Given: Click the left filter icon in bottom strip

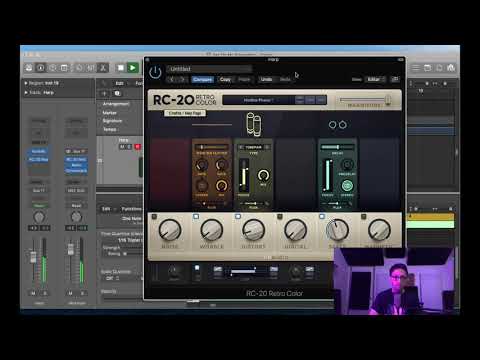Looking at the screenshot, I should (218, 269).
